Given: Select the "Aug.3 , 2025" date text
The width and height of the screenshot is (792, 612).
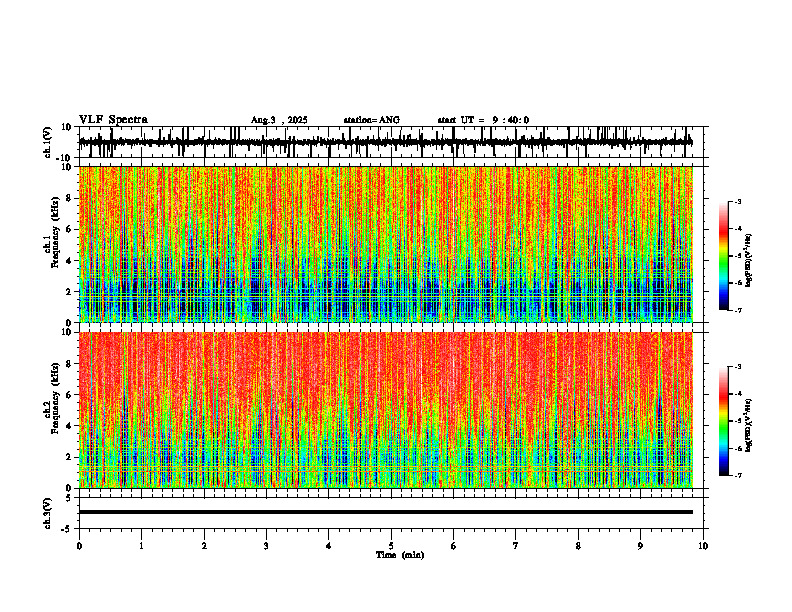Looking at the screenshot, I should click(279, 120).
